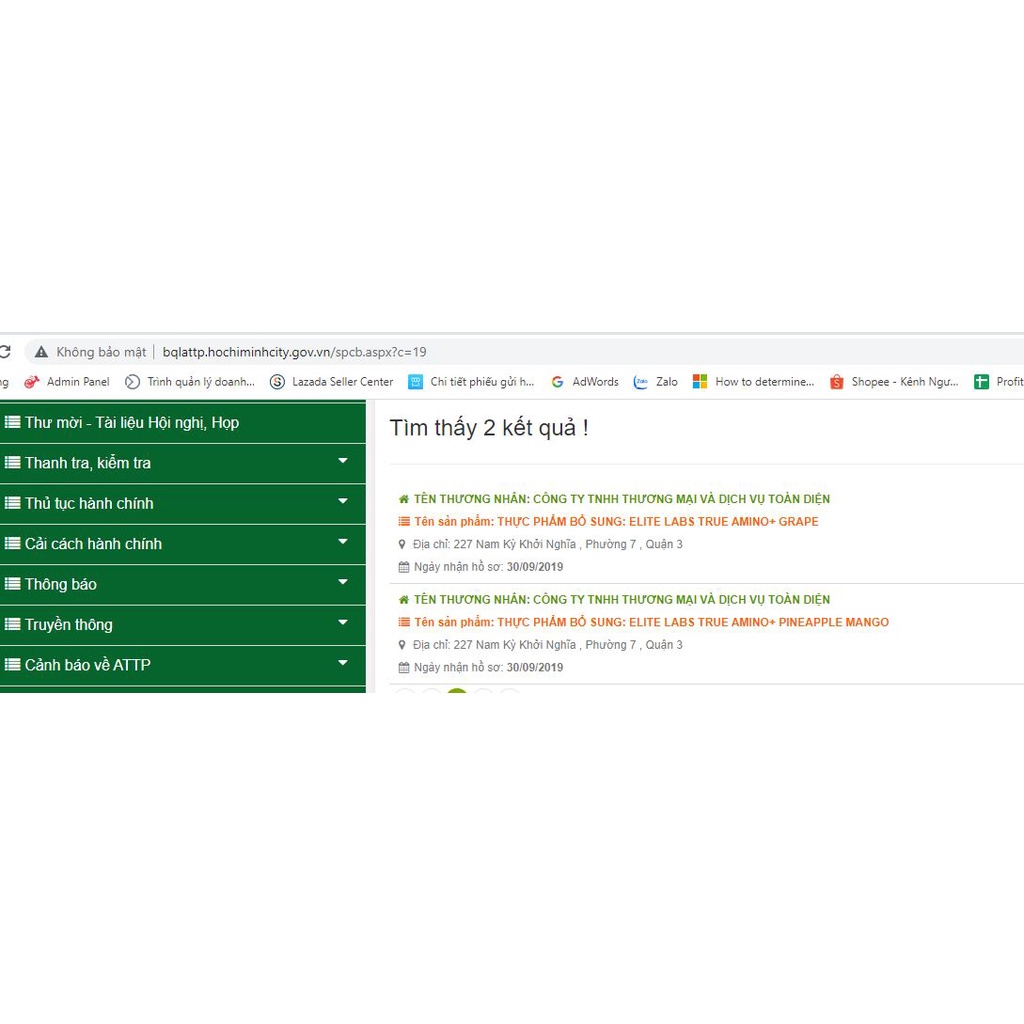
Task: Open the TRUE AMINO+ PINEAPPLE MANGO product link
Action: click(651, 622)
